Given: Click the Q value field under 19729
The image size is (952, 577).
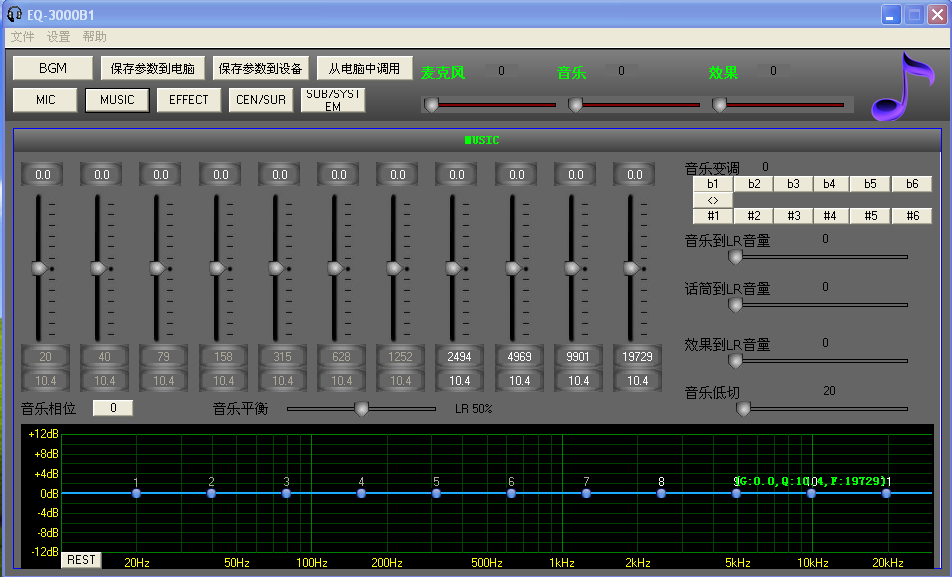Looking at the screenshot, I should [637, 381].
